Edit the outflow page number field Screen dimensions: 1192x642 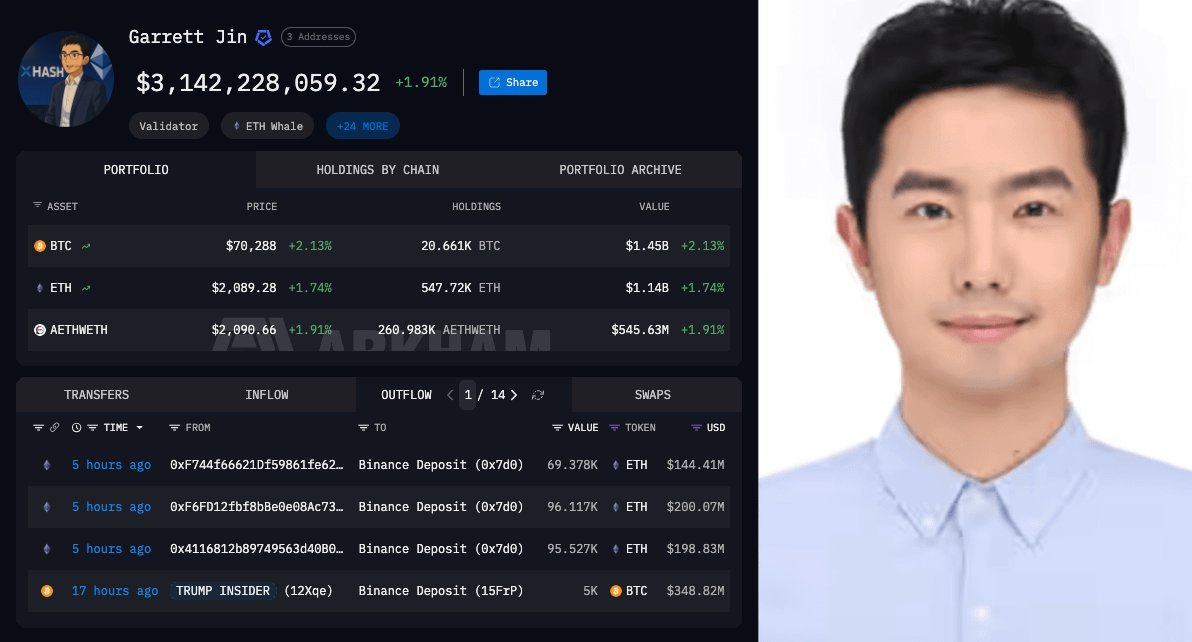pyautogui.click(x=468, y=395)
